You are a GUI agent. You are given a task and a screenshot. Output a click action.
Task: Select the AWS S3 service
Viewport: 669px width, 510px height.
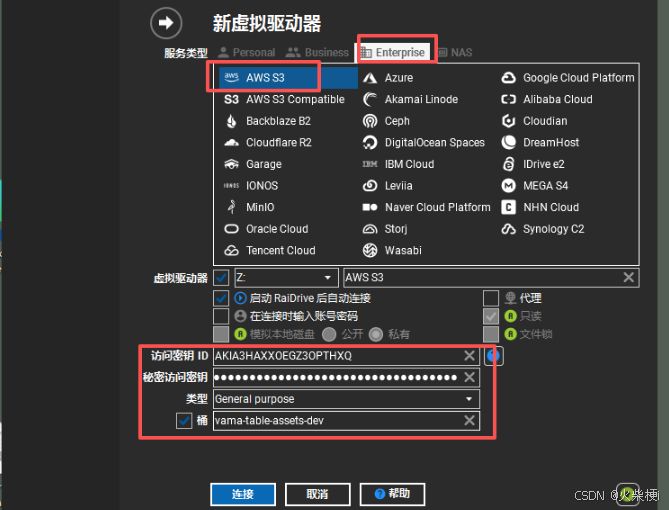tap(288, 78)
